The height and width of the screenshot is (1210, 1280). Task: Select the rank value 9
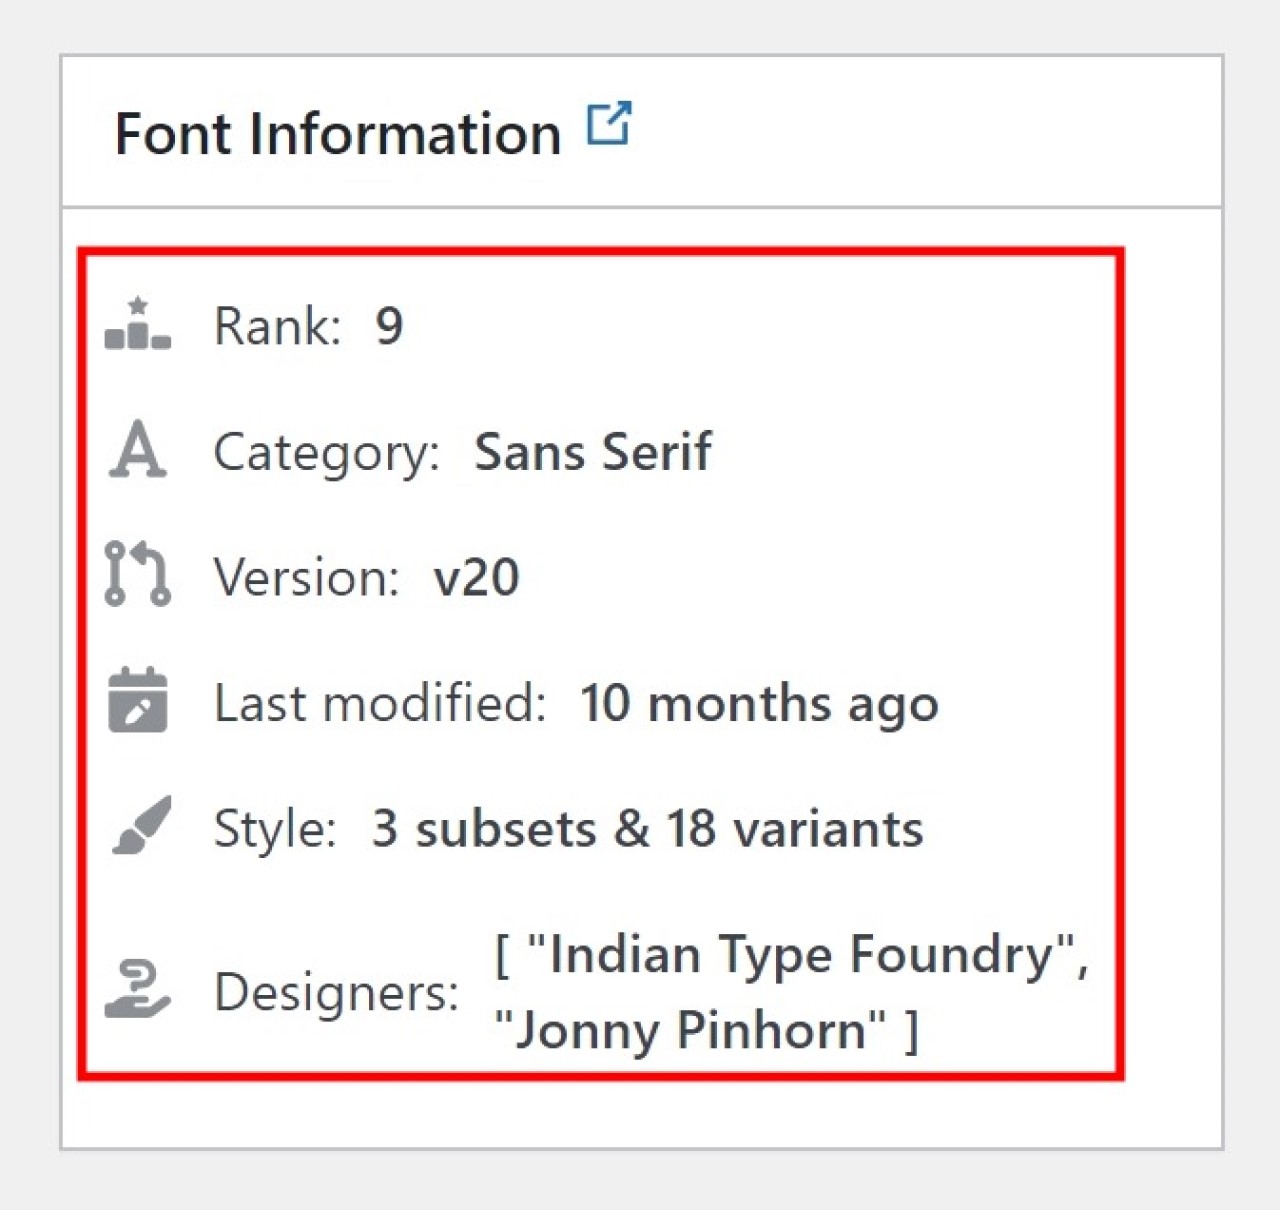(391, 325)
